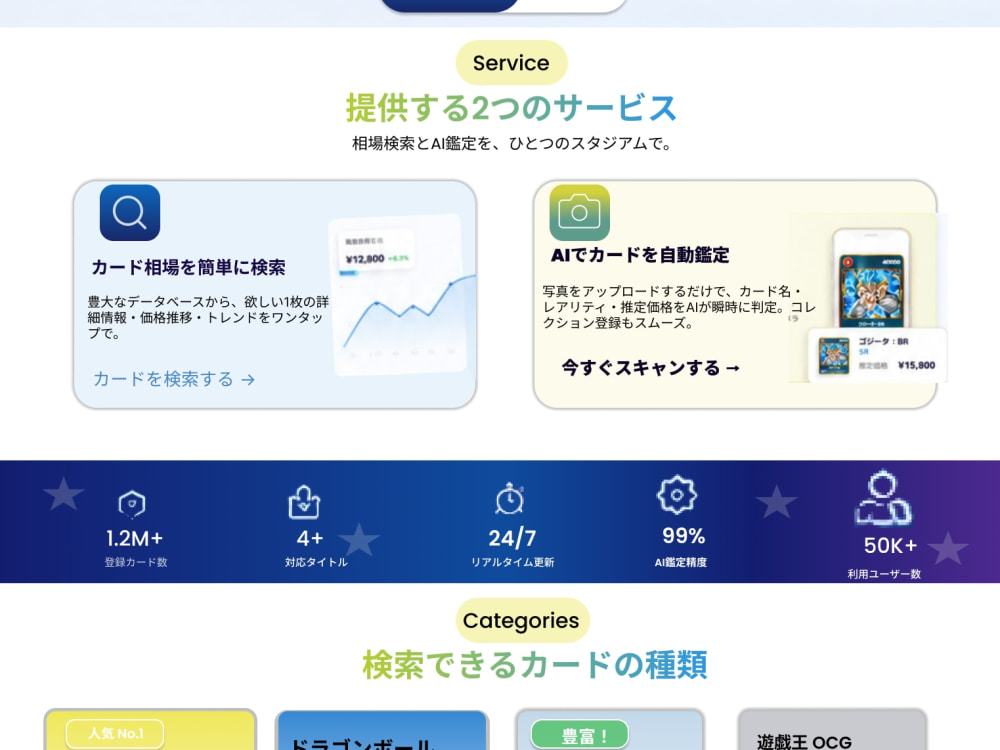Click the AI鑑定精度 label
This screenshot has height=750, width=1000.
tap(681, 562)
